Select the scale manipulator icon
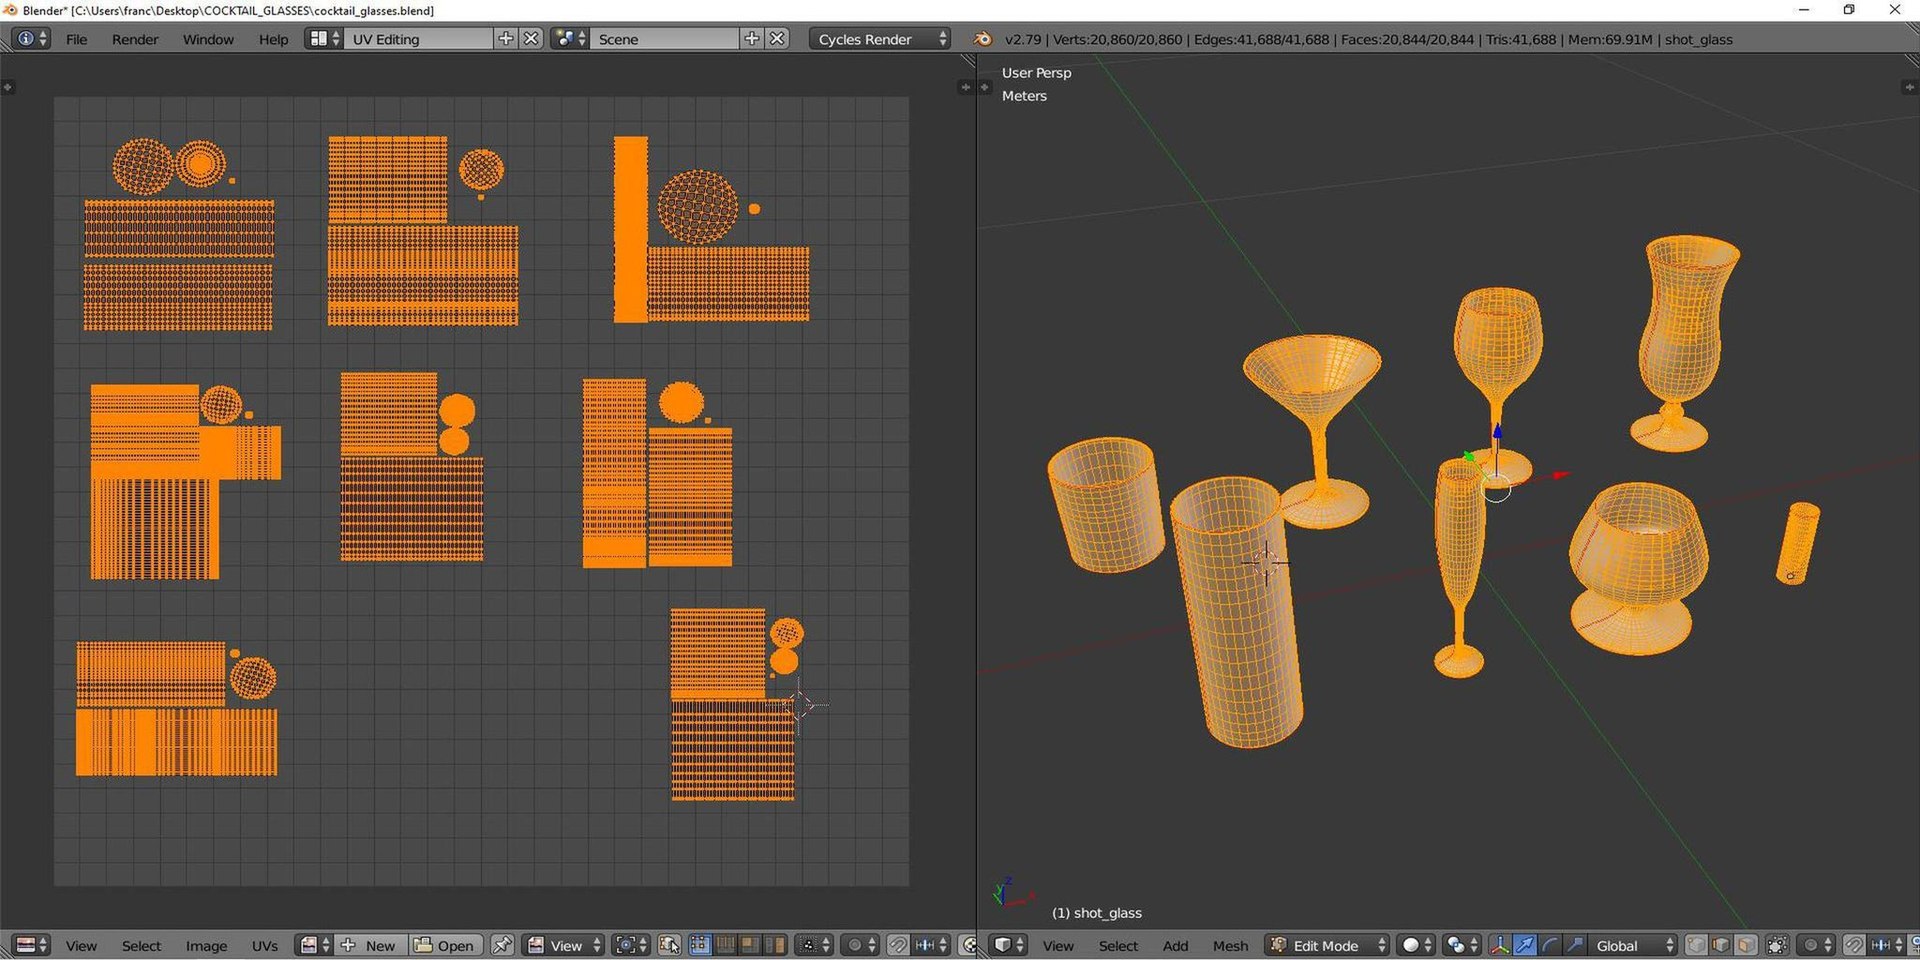Screen dimensions: 1920x960 (1575, 945)
